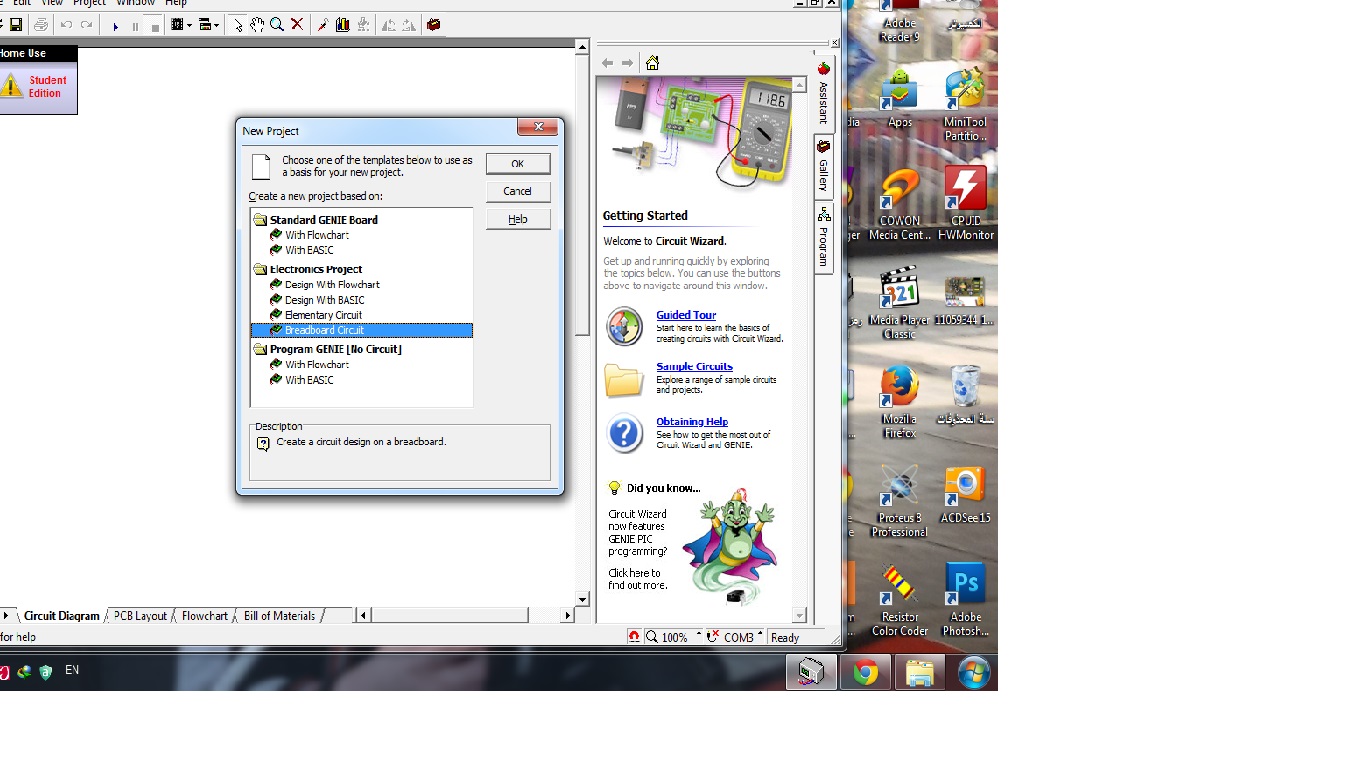1366x768 pixels.
Task: Open the layout options dropdown icon
Action: (209, 25)
